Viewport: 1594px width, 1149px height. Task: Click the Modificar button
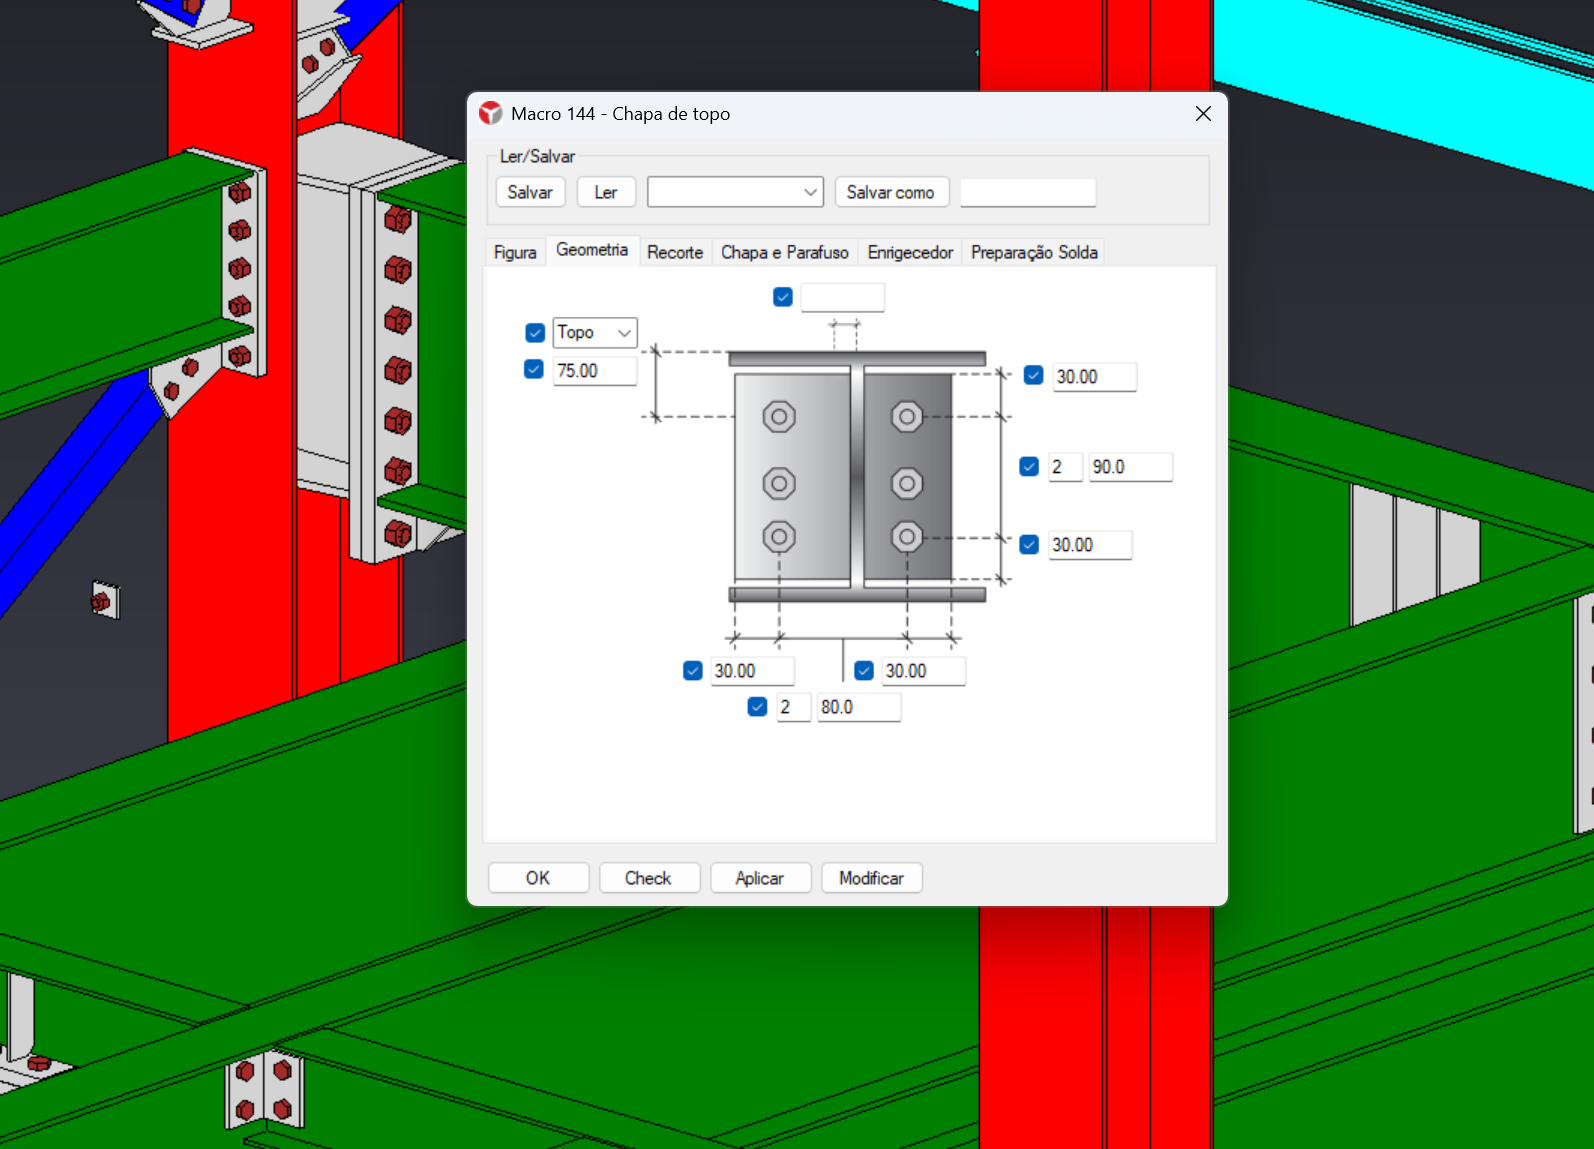pyautogui.click(x=871, y=878)
